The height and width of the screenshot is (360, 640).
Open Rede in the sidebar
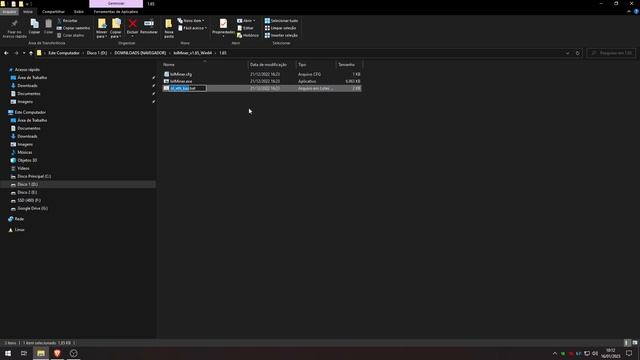[19, 219]
